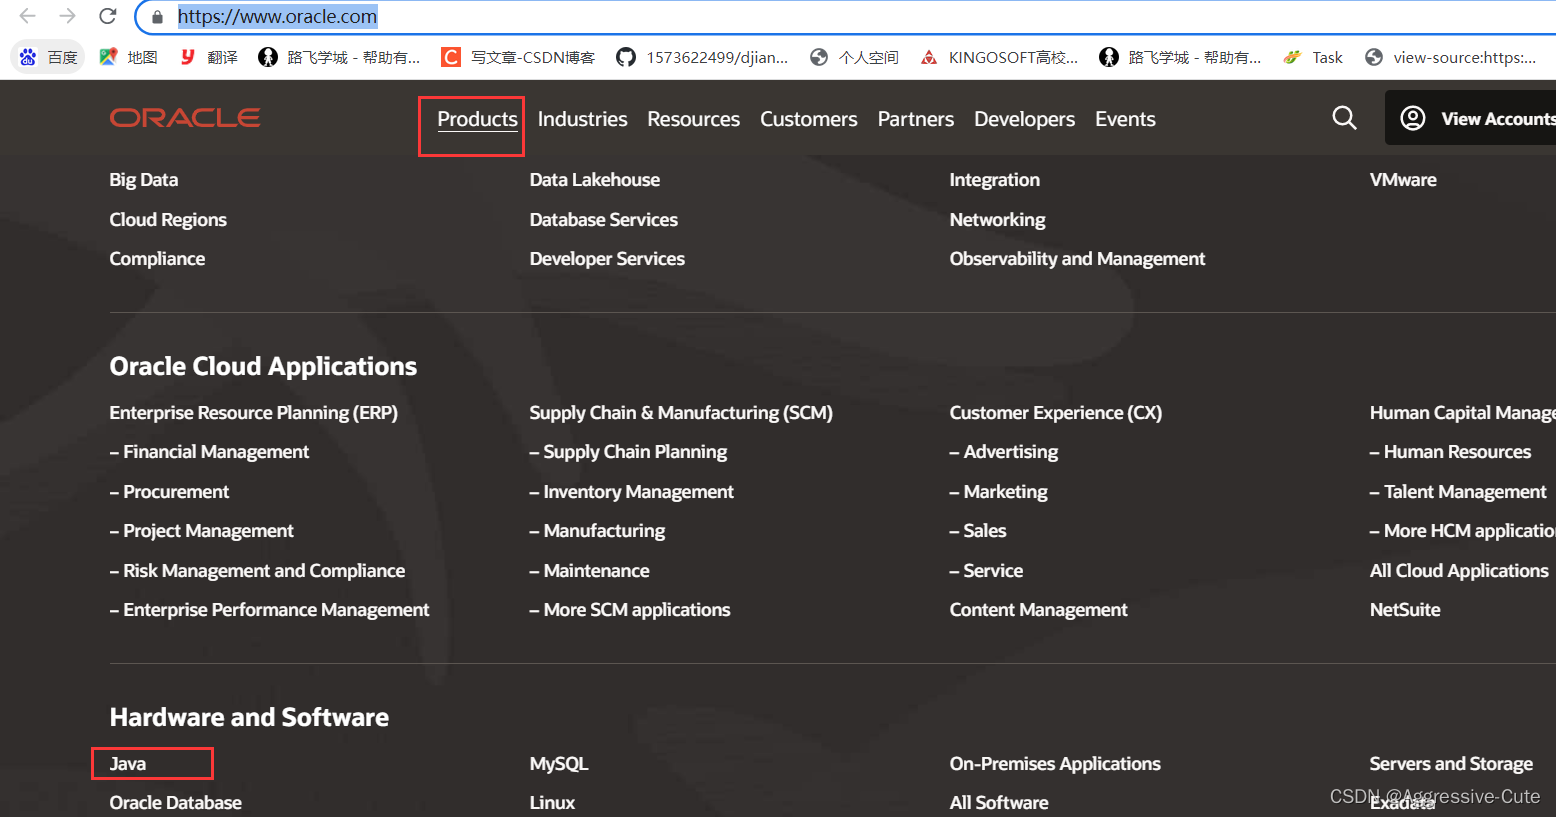This screenshot has height=817, width=1556.
Task: Open the Oracle Database link
Action: point(176,803)
